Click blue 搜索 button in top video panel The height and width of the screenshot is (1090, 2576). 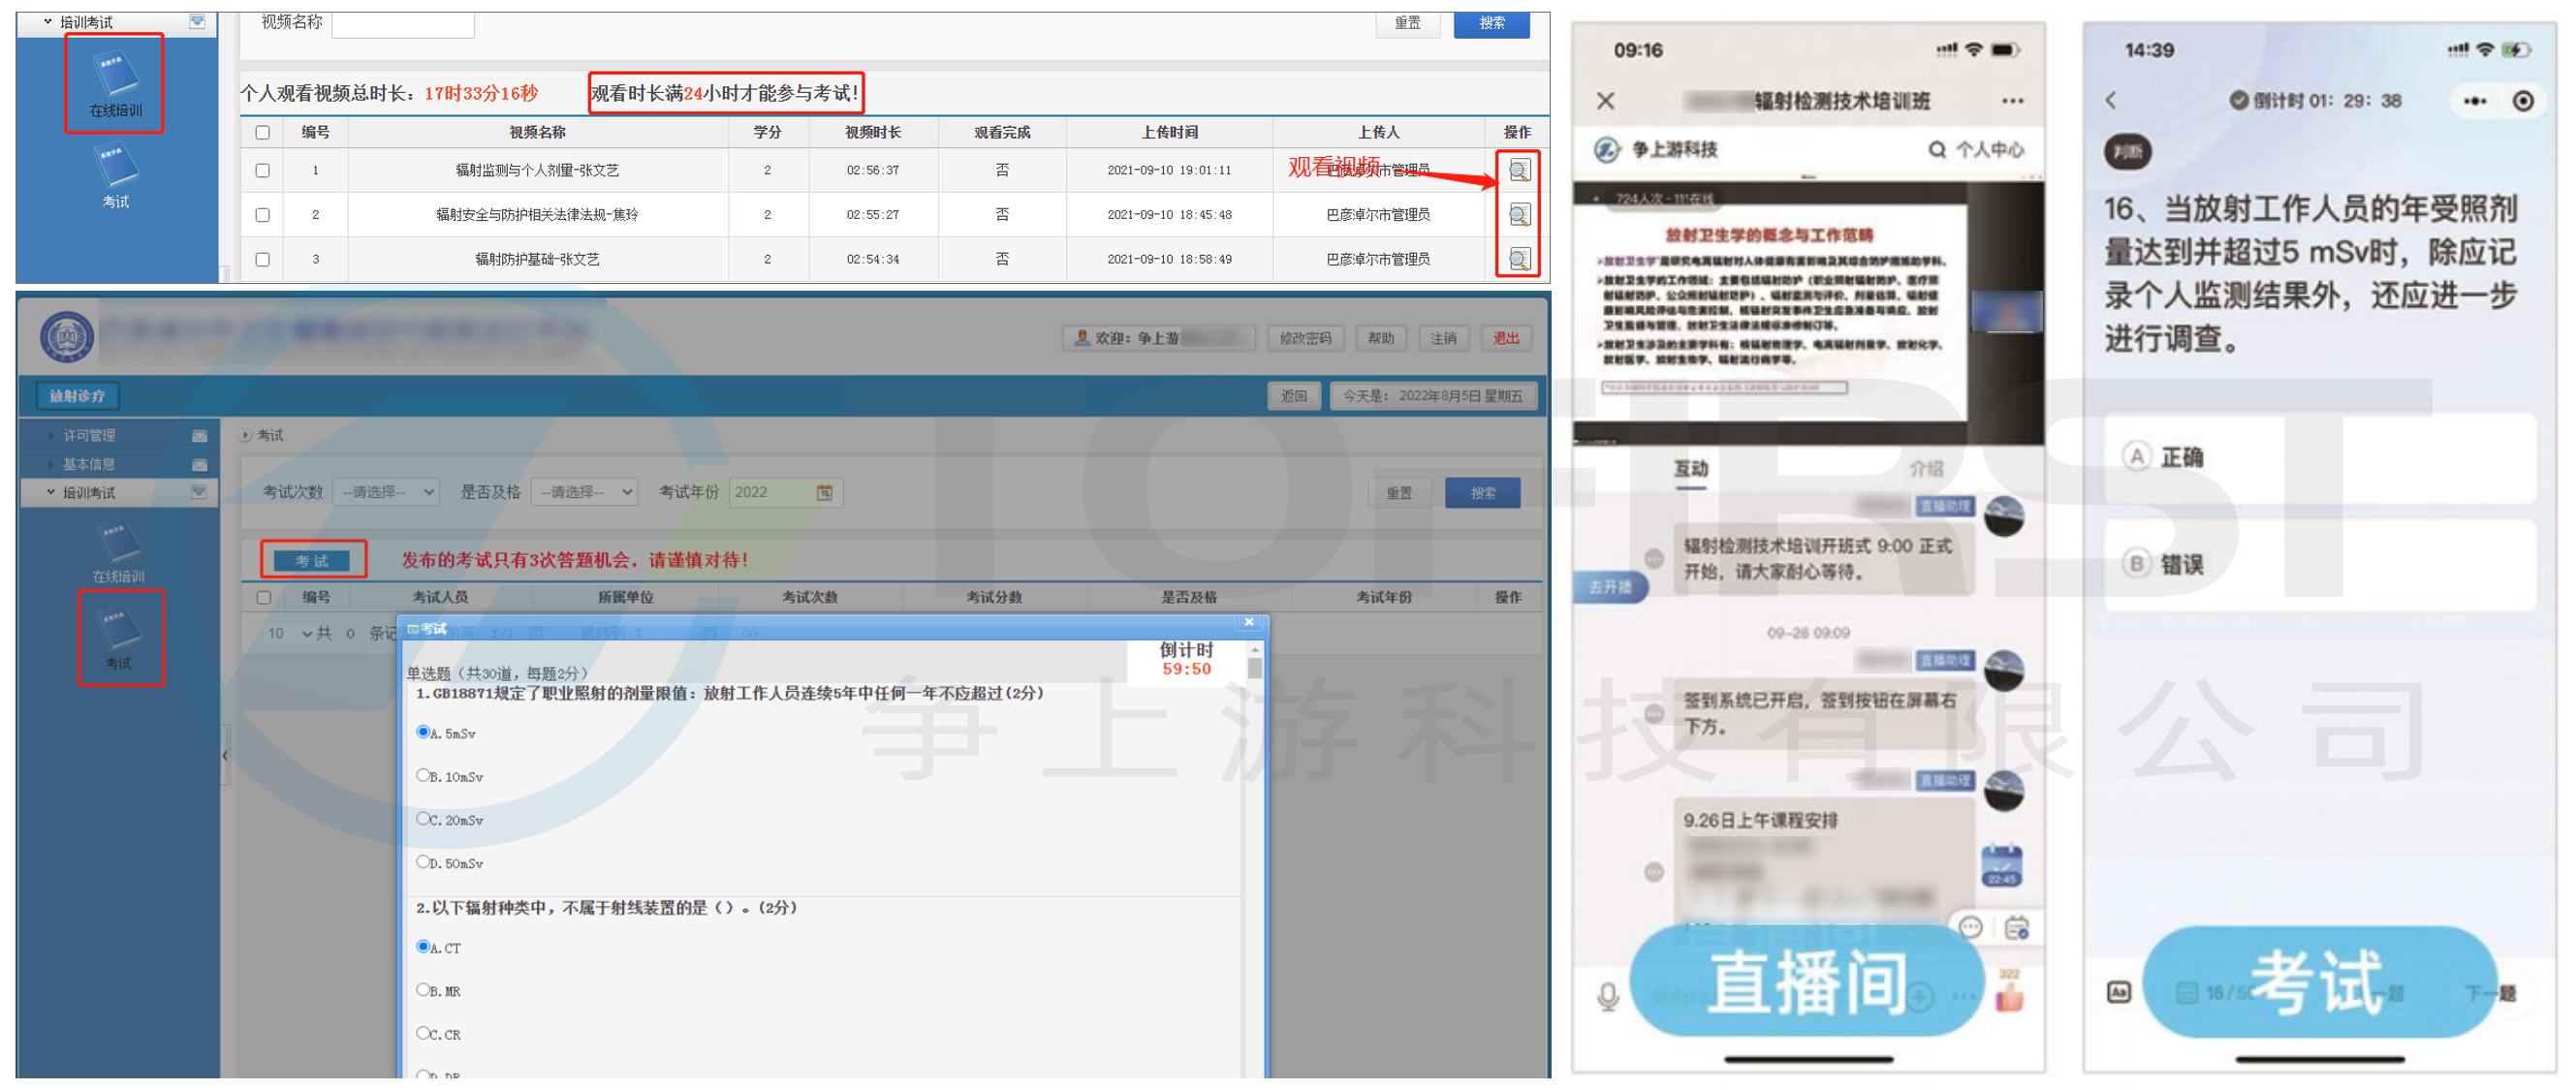pos(1491,23)
